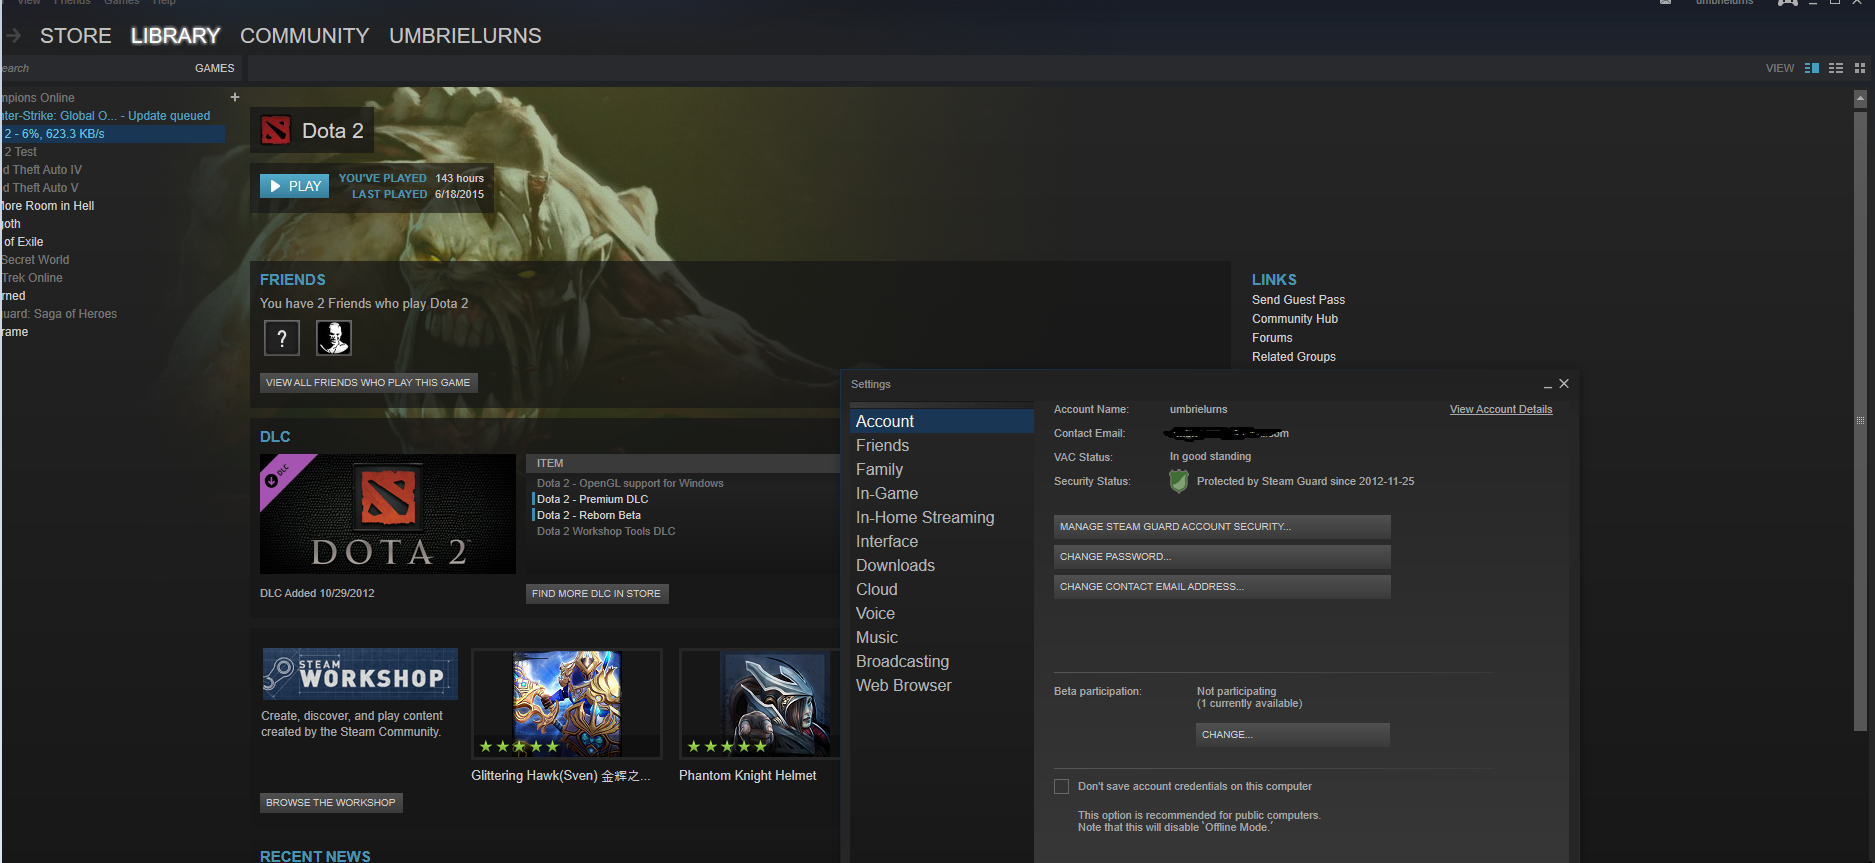This screenshot has height=863, width=1875.
Task: Open the COMMUNITY tab
Action: click(x=305, y=36)
